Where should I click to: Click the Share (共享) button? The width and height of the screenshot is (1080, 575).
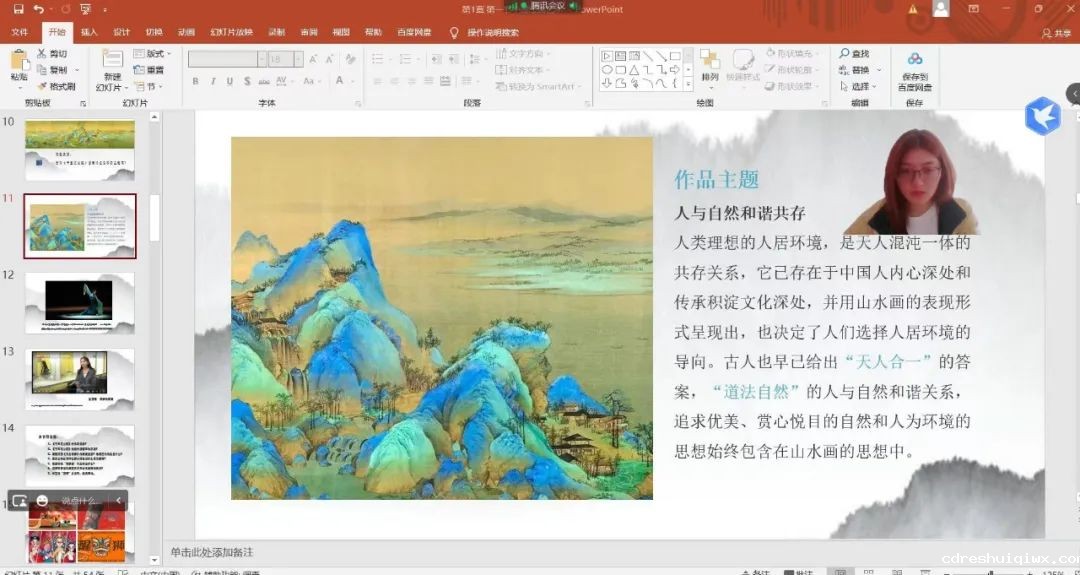click(1056, 32)
